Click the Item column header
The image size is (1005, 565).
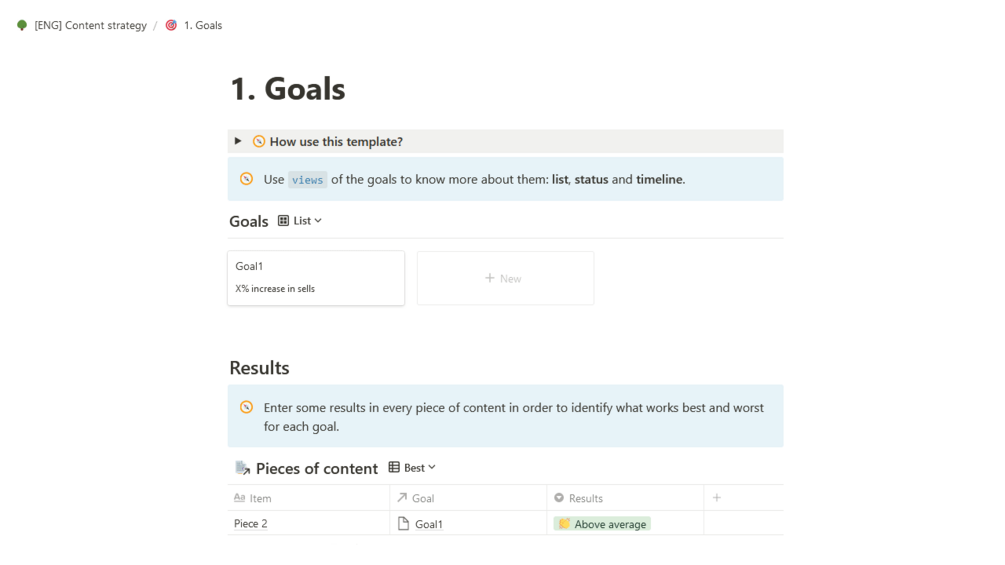click(260, 498)
